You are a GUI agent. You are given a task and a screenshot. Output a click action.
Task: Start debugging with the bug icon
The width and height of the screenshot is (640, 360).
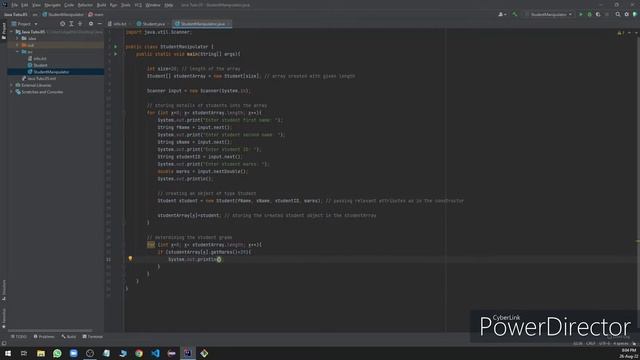pyautogui.click(x=589, y=14)
